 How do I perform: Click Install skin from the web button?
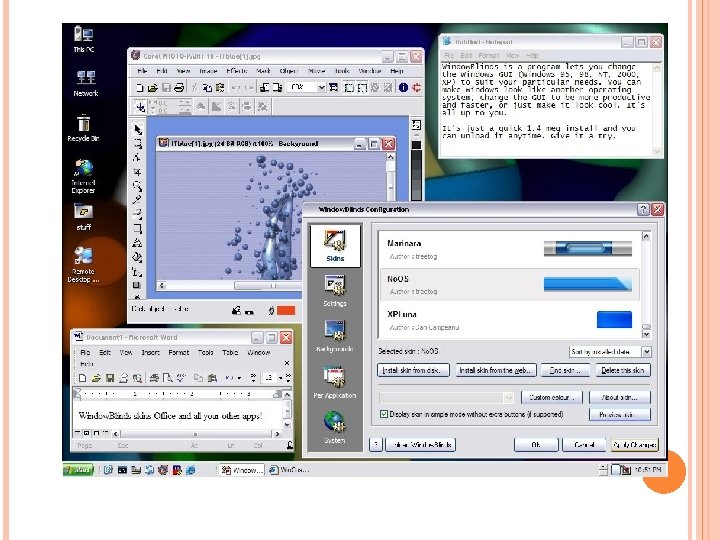[496, 370]
